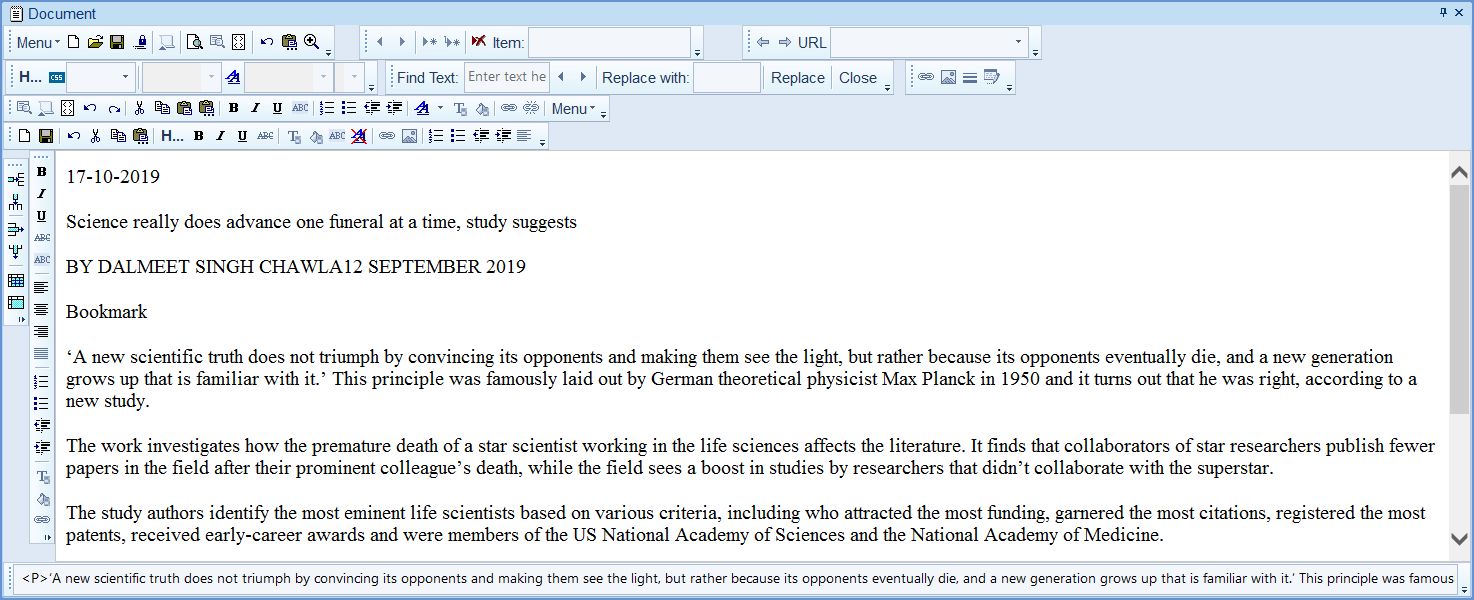This screenshot has height=600, width=1474.
Task: Toggle italic in the third toolbar row
Action: pos(255,108)
